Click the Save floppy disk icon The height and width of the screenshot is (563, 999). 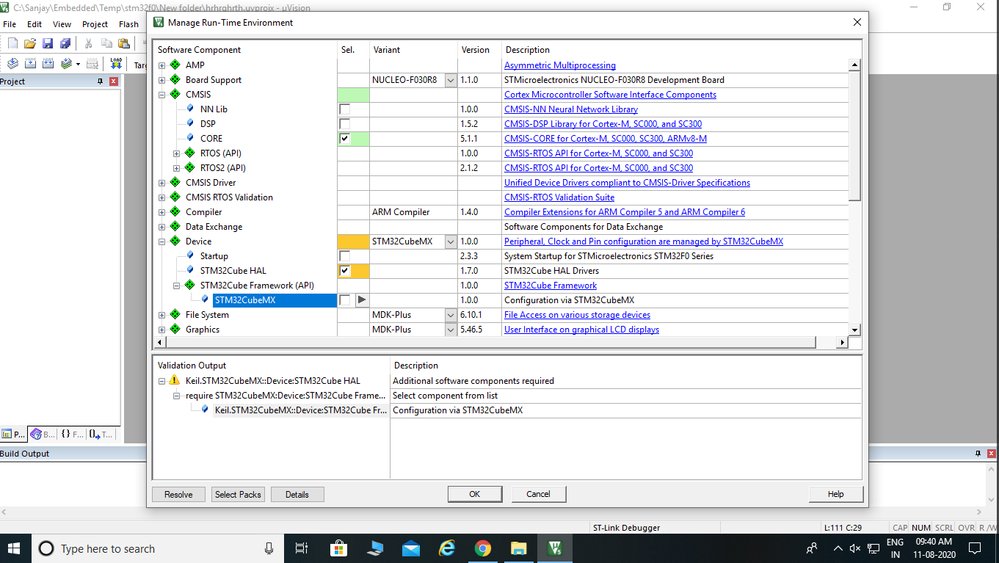[x=48, y=43]
